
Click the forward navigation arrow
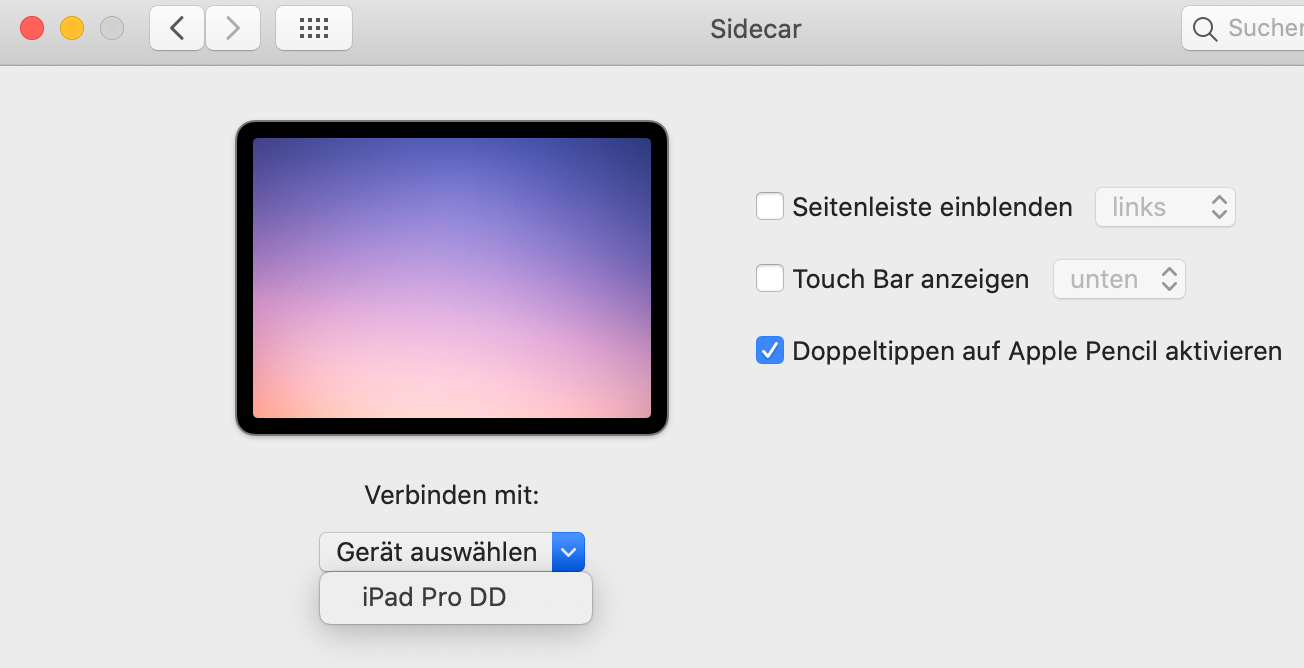tap(233, 28)
